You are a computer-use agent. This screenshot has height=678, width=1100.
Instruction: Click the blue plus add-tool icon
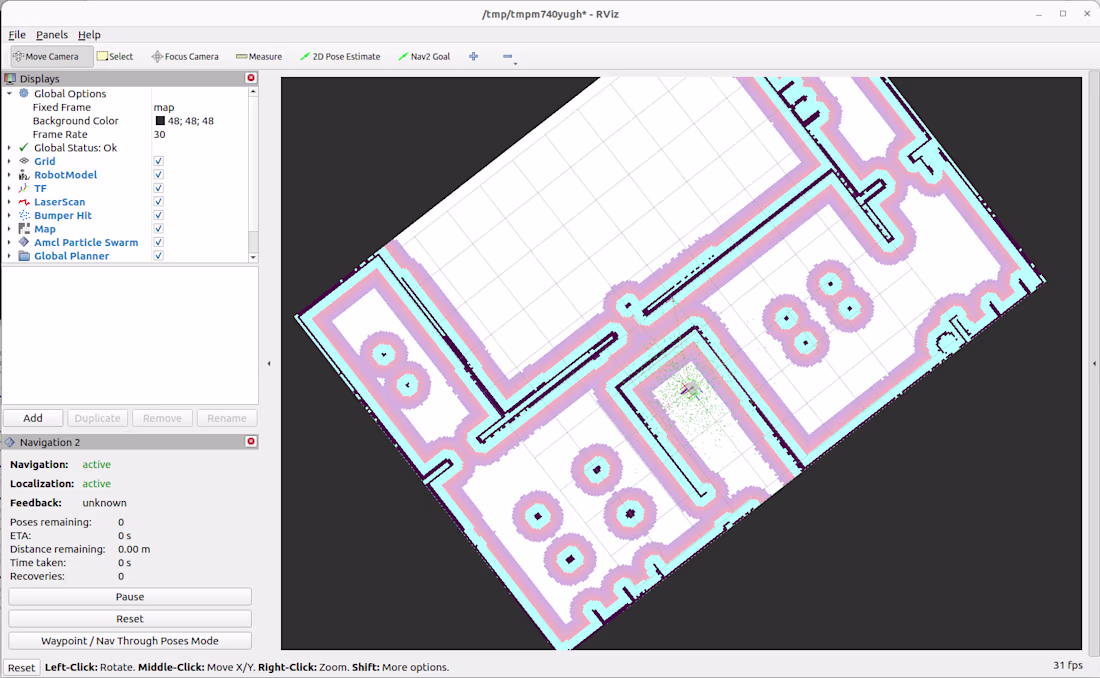[474, 57]
